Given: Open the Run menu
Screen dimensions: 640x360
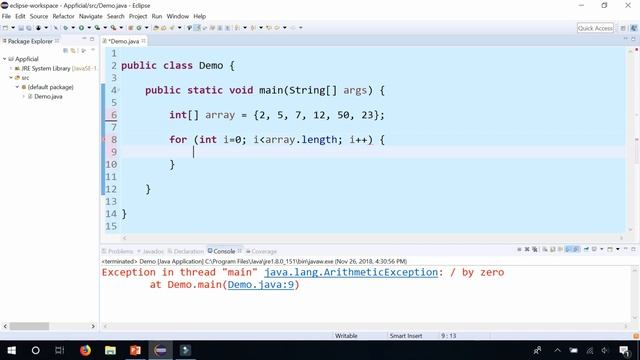Looking at the screenshot, I should (x=157, y=16).
